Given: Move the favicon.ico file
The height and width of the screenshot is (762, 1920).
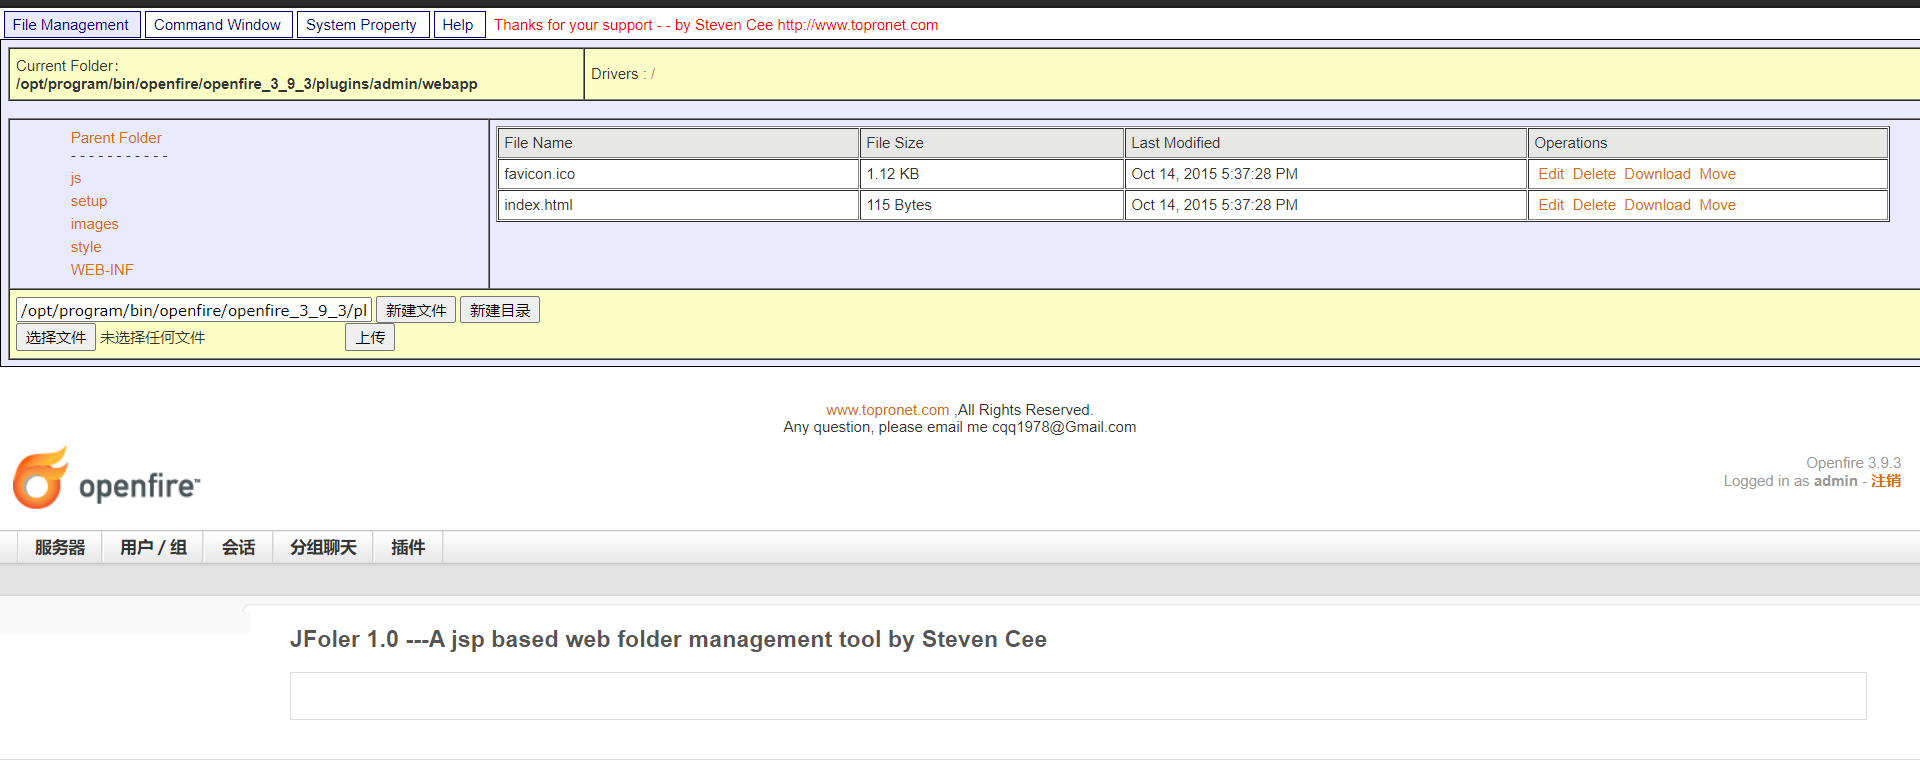Looking at the screenshot, I should click(x=1718, y=174).
